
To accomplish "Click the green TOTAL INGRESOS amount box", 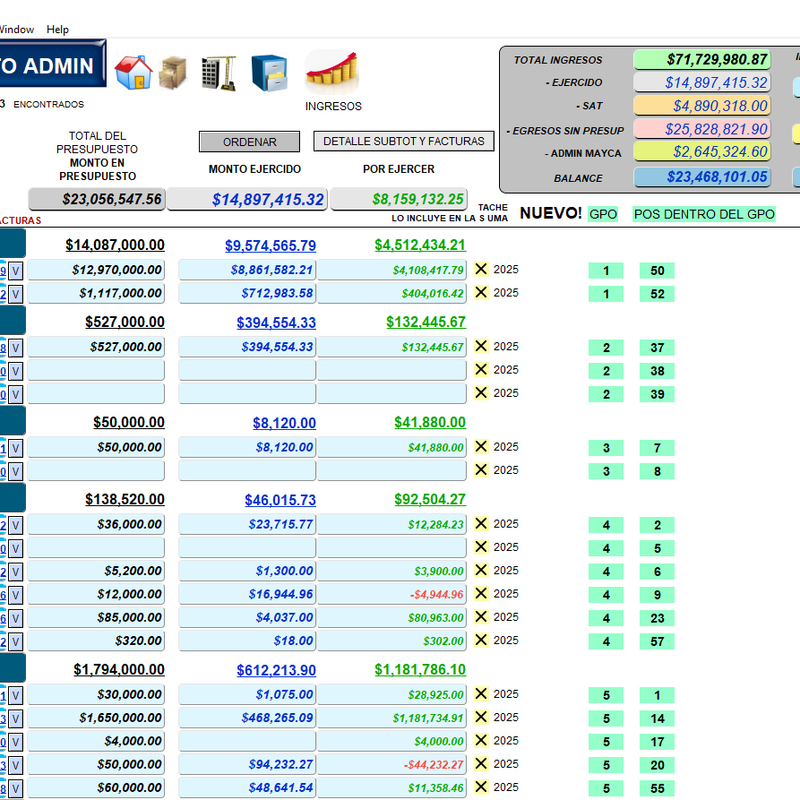I will click(x=703, y=60).
